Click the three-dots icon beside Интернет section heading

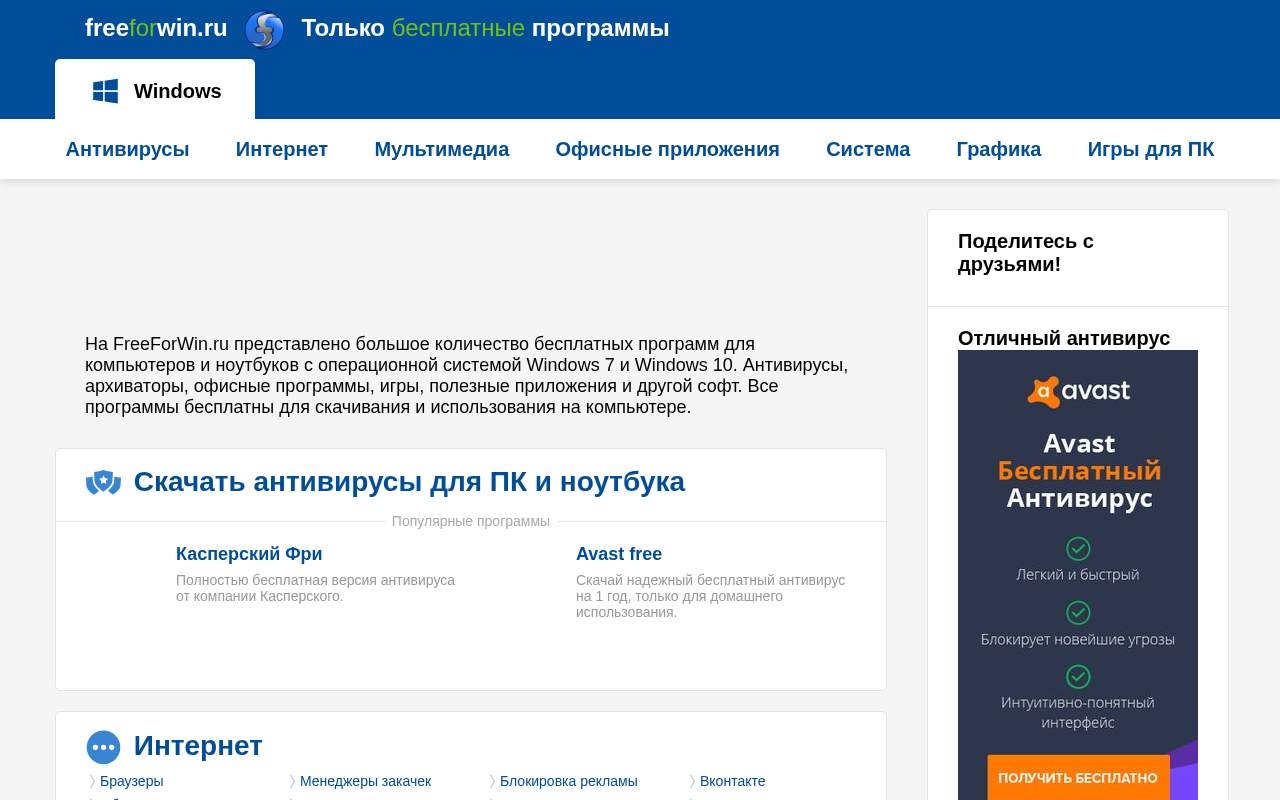[x=103, y=747]
